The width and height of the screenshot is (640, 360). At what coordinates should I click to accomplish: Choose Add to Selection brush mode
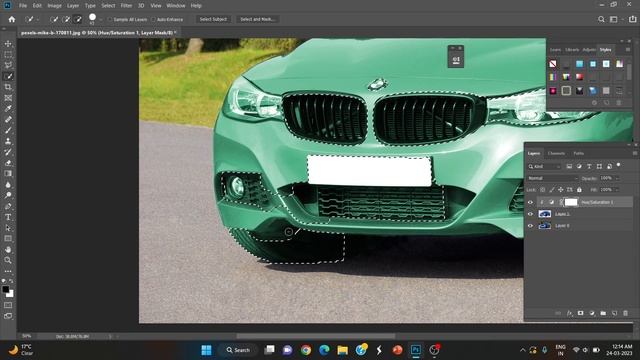66,19
